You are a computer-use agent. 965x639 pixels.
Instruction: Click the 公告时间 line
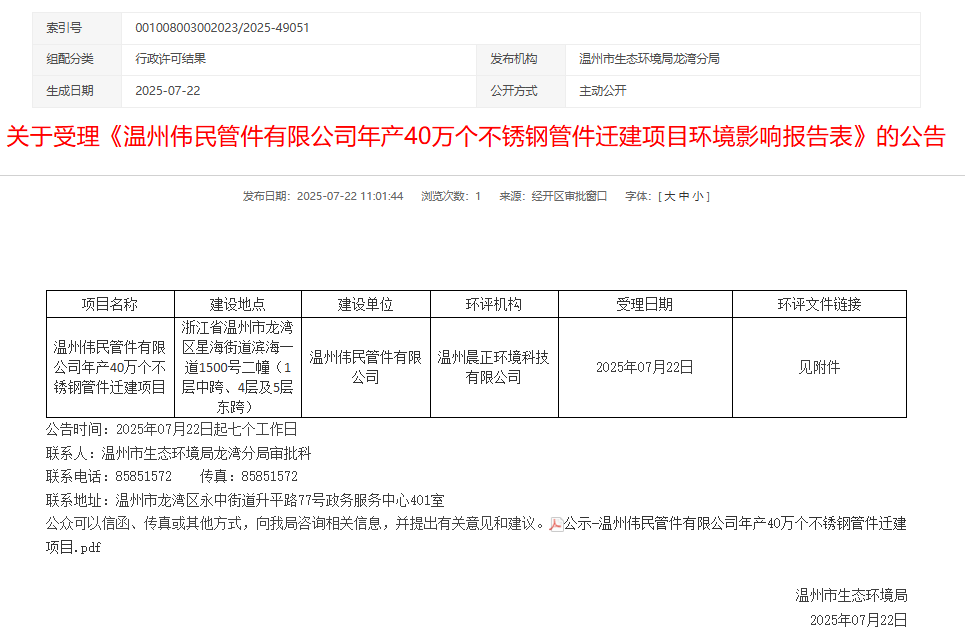pyautogui.click(x=172, y=429)
